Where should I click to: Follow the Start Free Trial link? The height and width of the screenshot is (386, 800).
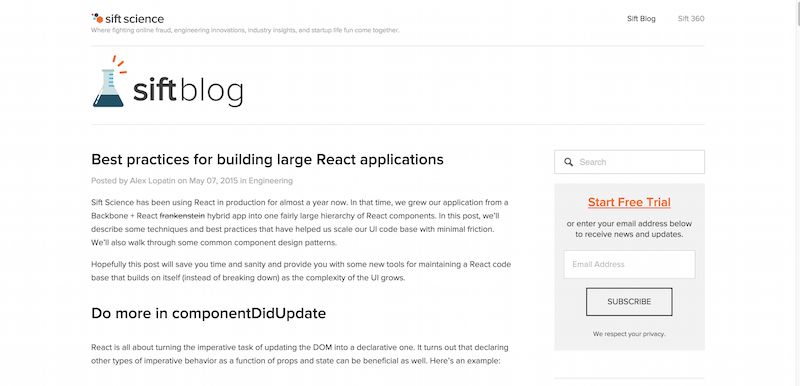click(629, 202)
